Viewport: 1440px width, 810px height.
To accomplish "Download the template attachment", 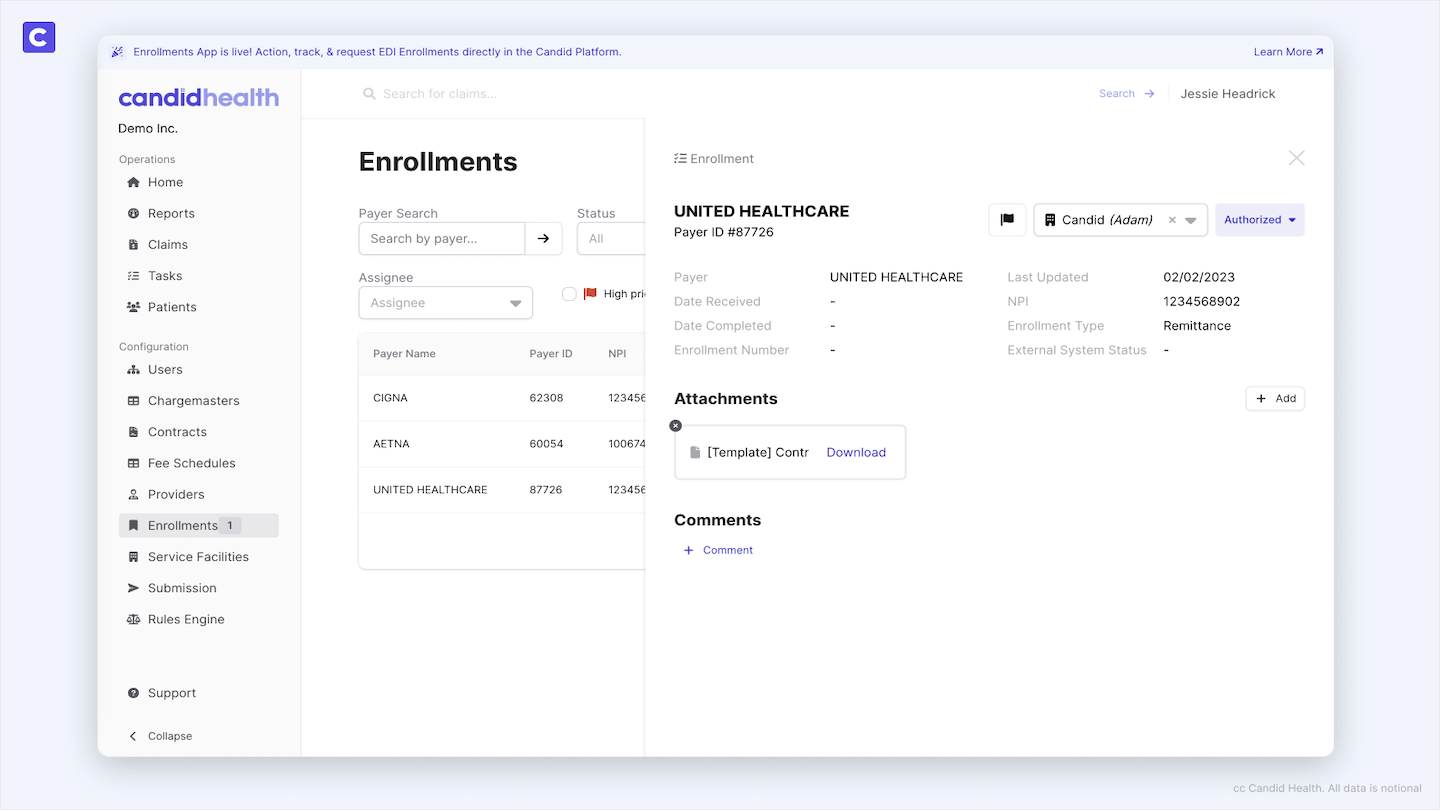I will tap(856, 453).
